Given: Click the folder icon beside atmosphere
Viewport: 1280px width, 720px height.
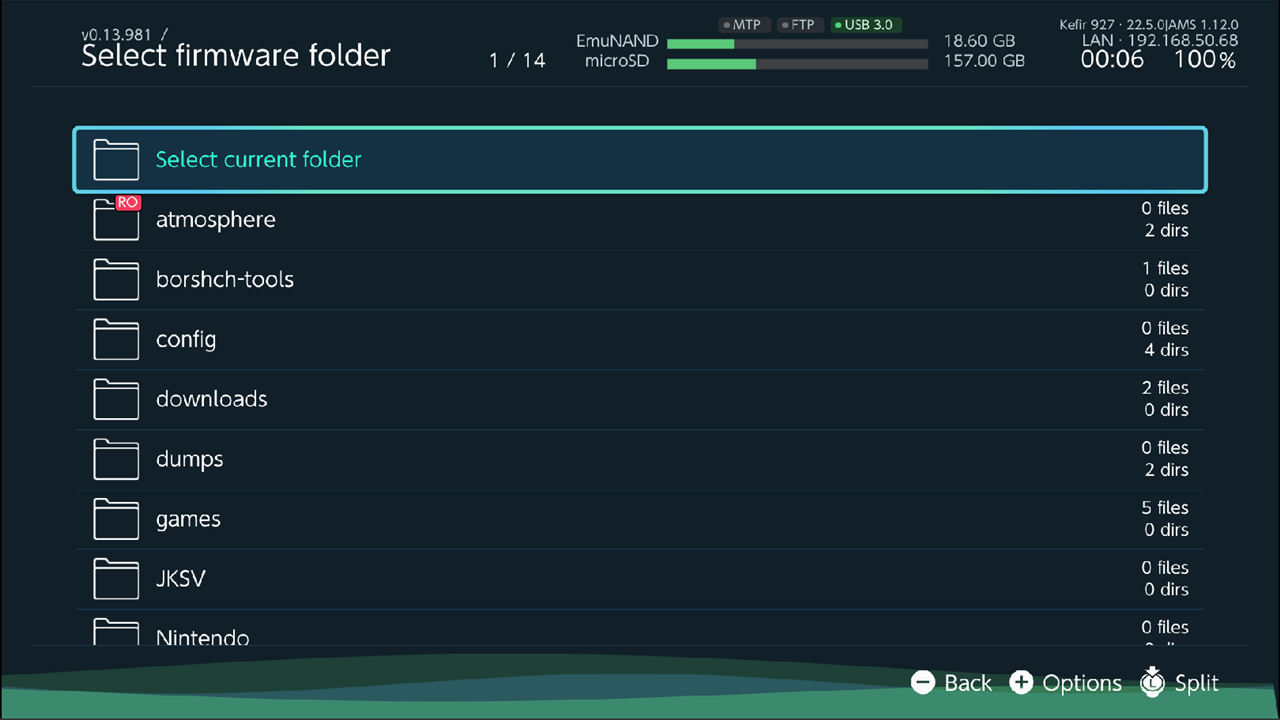Looking at the screenshot, I should point(116,219).
